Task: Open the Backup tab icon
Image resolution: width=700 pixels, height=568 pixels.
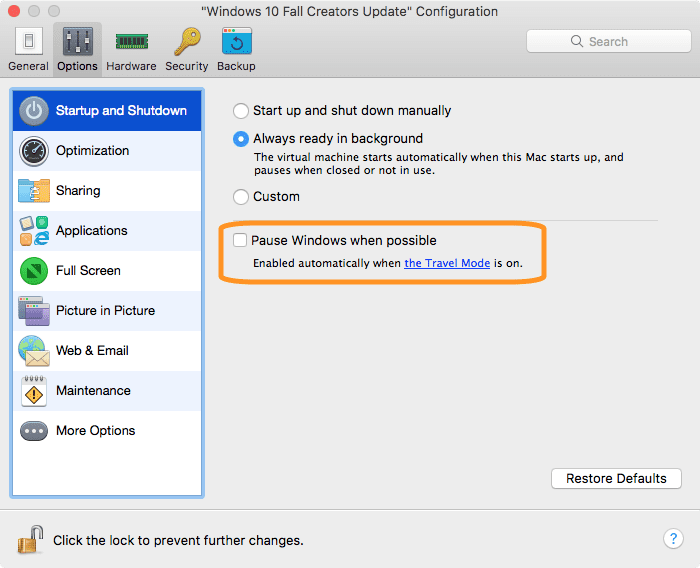Action: [237, 42]
